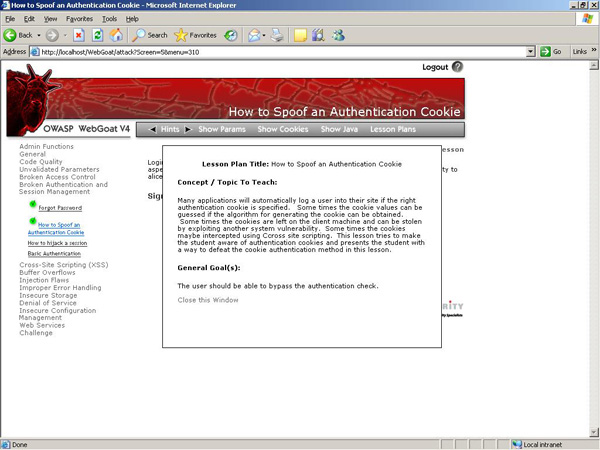Viewport: 600px width, 450px height.
Task: Click Close this Window link
Action: tap(208, 300)
